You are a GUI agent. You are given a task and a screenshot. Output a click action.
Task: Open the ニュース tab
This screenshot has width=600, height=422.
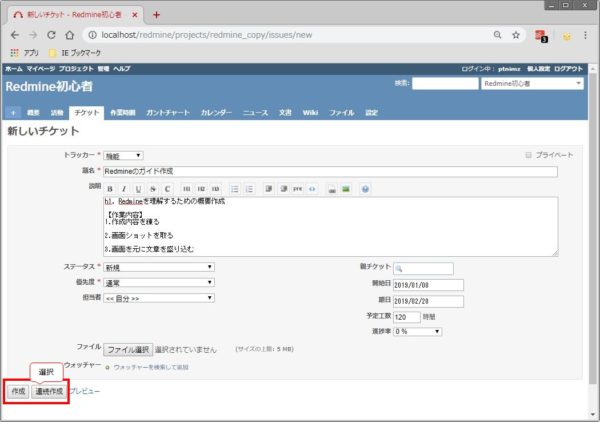pos(255,113)
